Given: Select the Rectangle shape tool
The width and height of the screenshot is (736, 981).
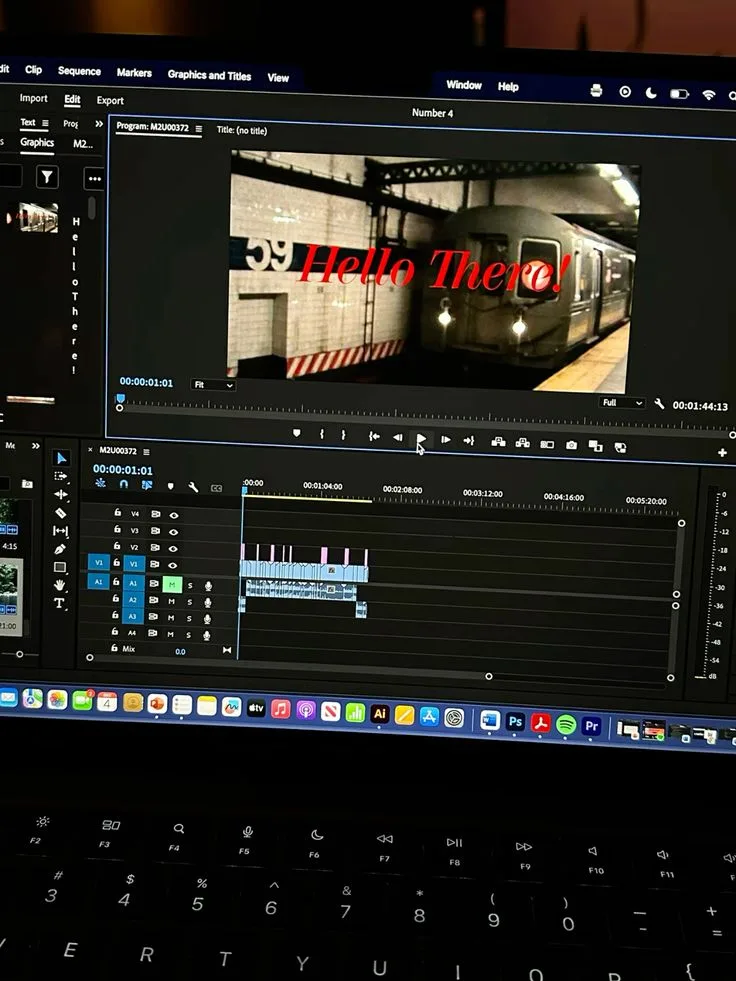Looking at the screenshot, I should click(x=60, y=567).
